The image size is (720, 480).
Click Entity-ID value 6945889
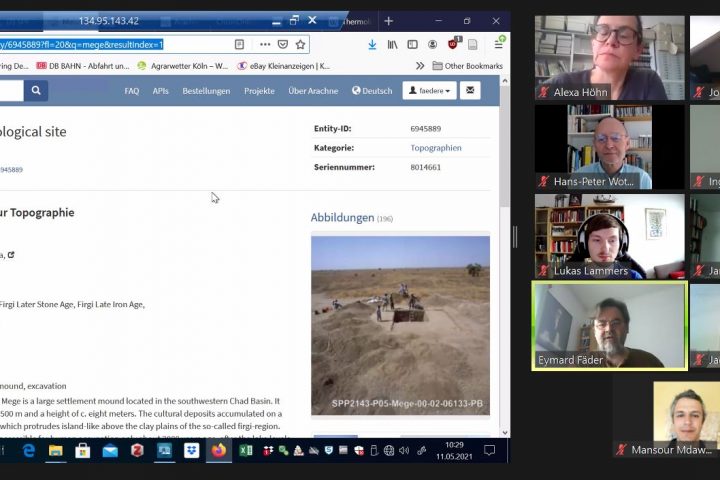click(426, 129)
